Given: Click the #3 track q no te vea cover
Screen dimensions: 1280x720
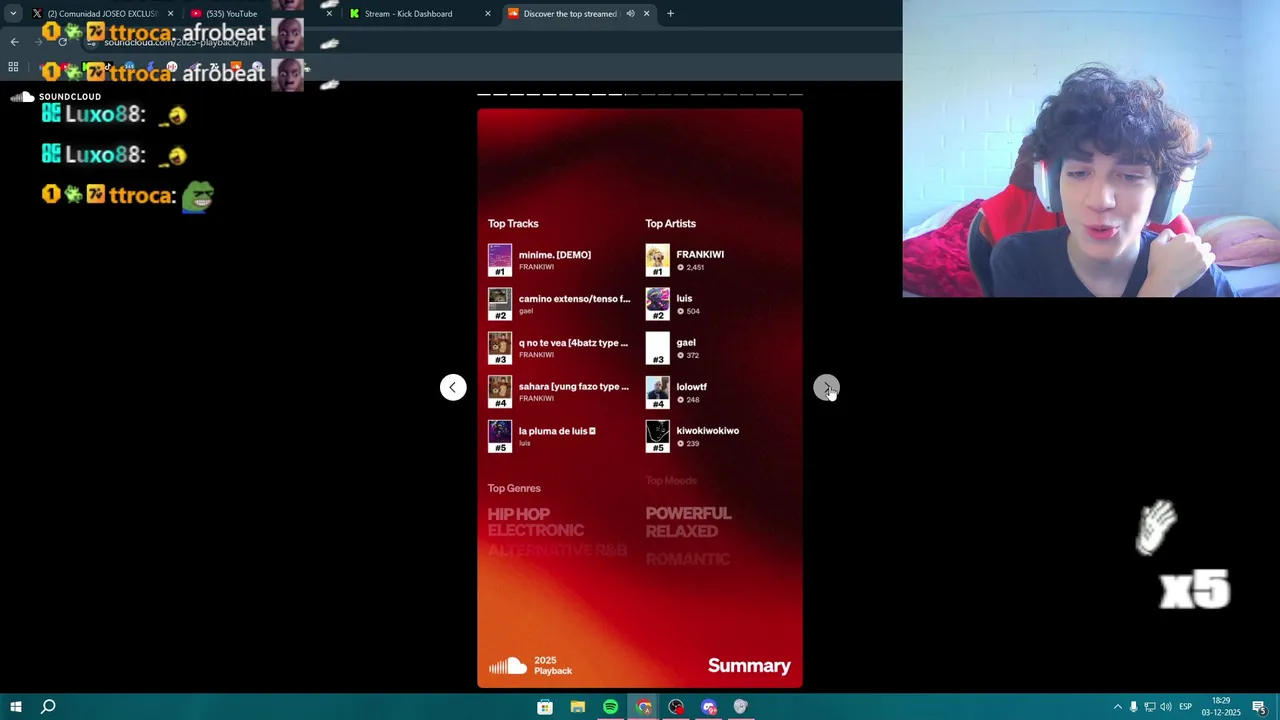Looking at the screenshot, I should tap(500, 348).
